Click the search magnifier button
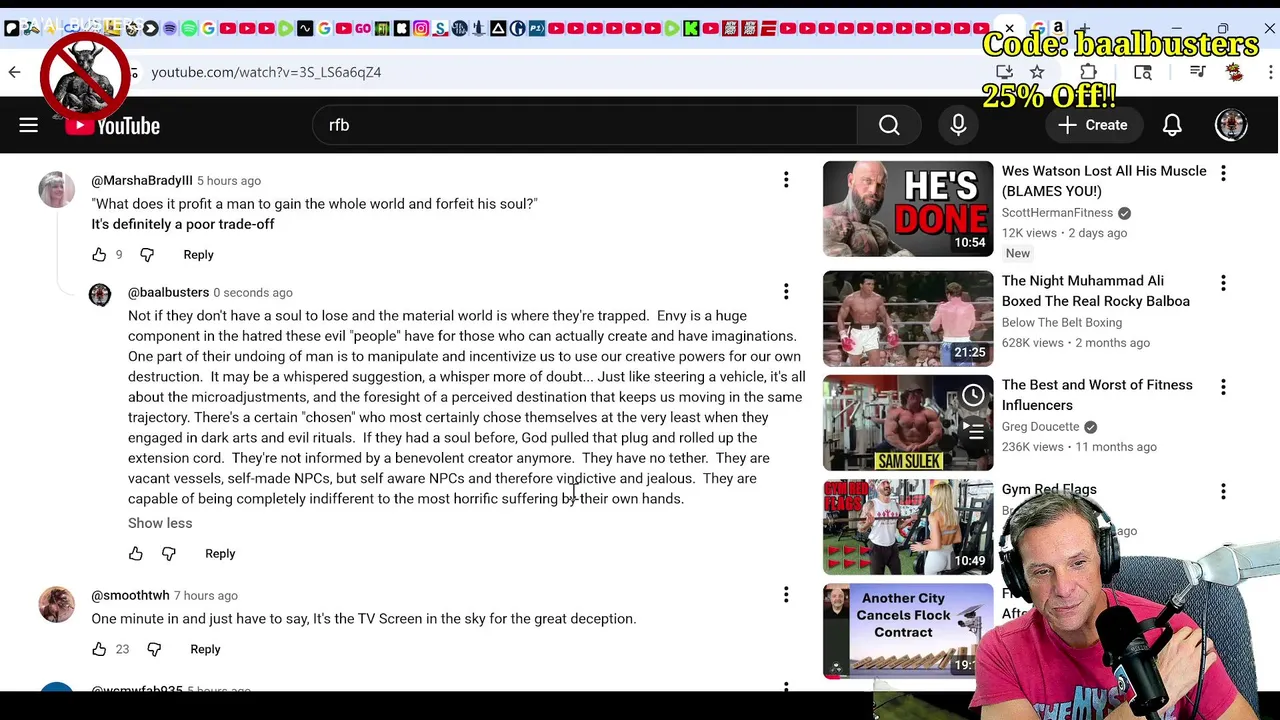The height and width of the screenshot is (720, 1280). click(x=889, y=125)
